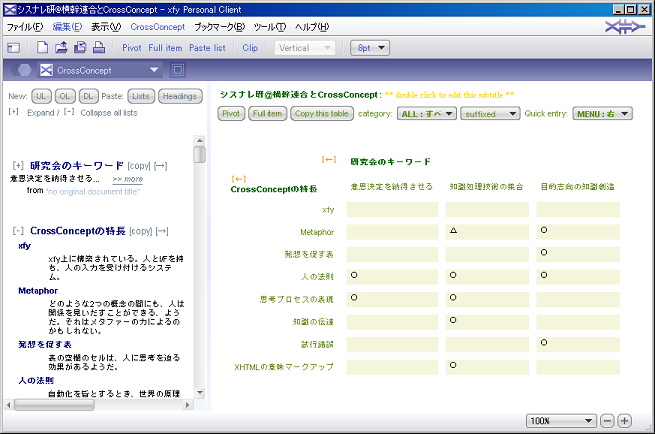Viewport: 655px width, 434px height.
Task: Click the square frame icon beside CrossConcept
Action: pyautogui.click(x=178, y=70)
